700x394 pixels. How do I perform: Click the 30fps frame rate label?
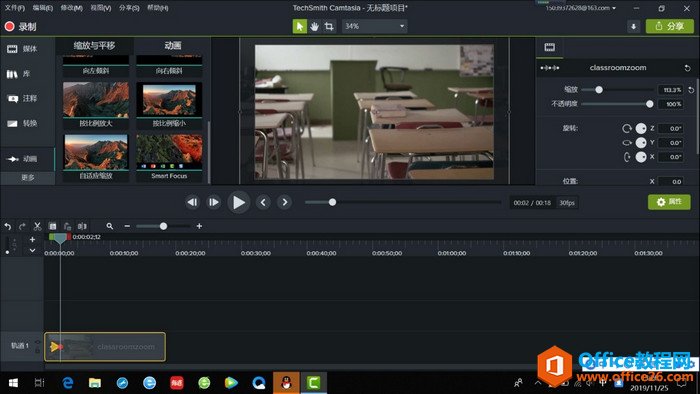pos(567,203)
